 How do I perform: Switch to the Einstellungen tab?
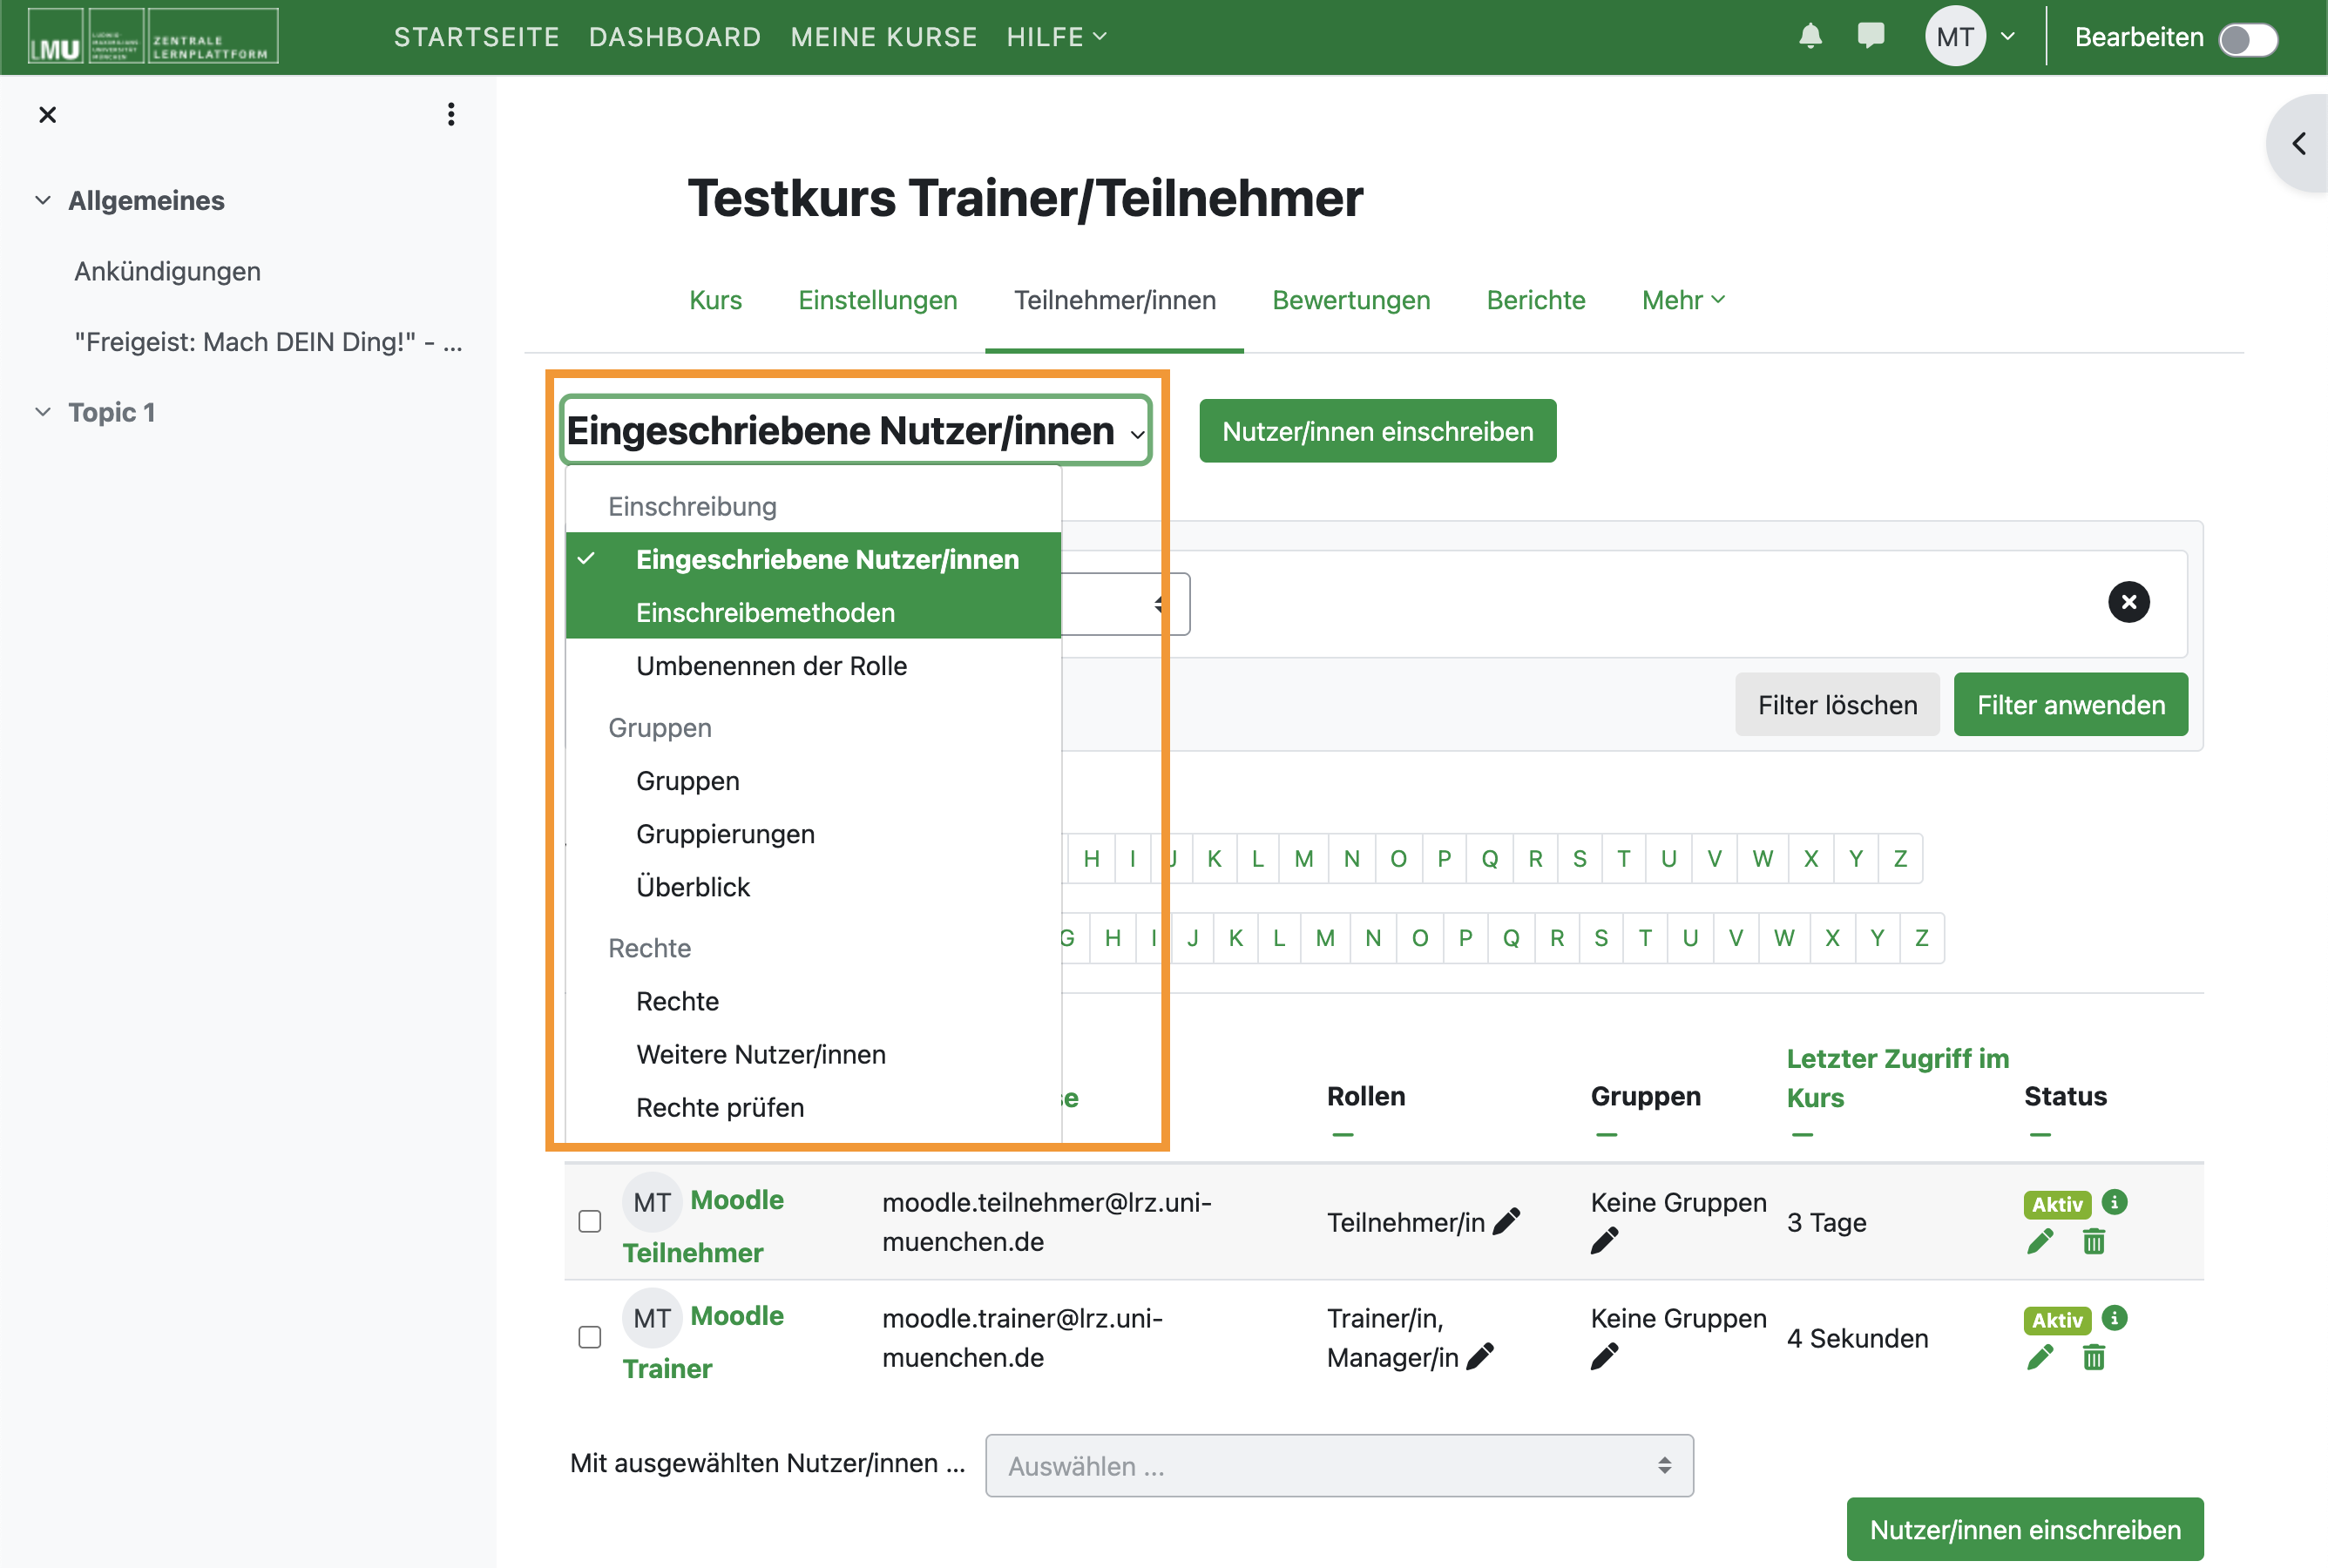877,300
